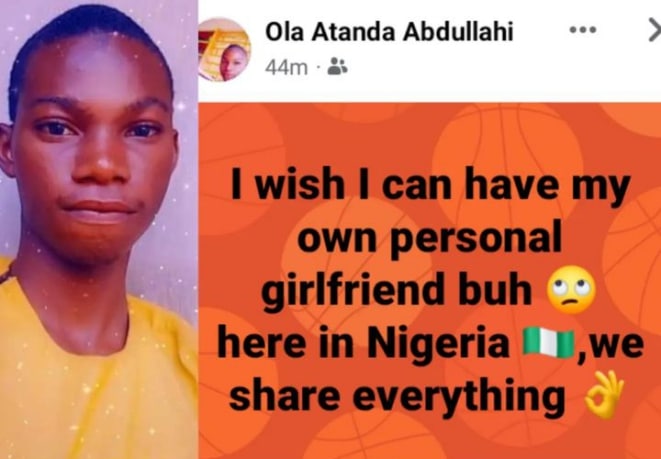Click the "share everything" text
Viewport: 661px width, 459px height.
[x=396, y=396]
